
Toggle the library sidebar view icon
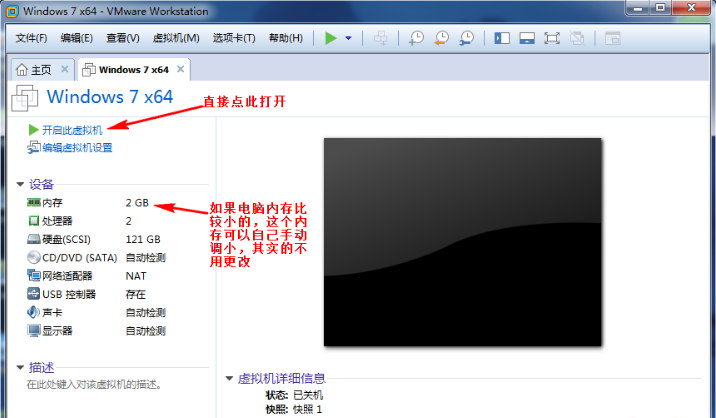click(x=502, y=38)
